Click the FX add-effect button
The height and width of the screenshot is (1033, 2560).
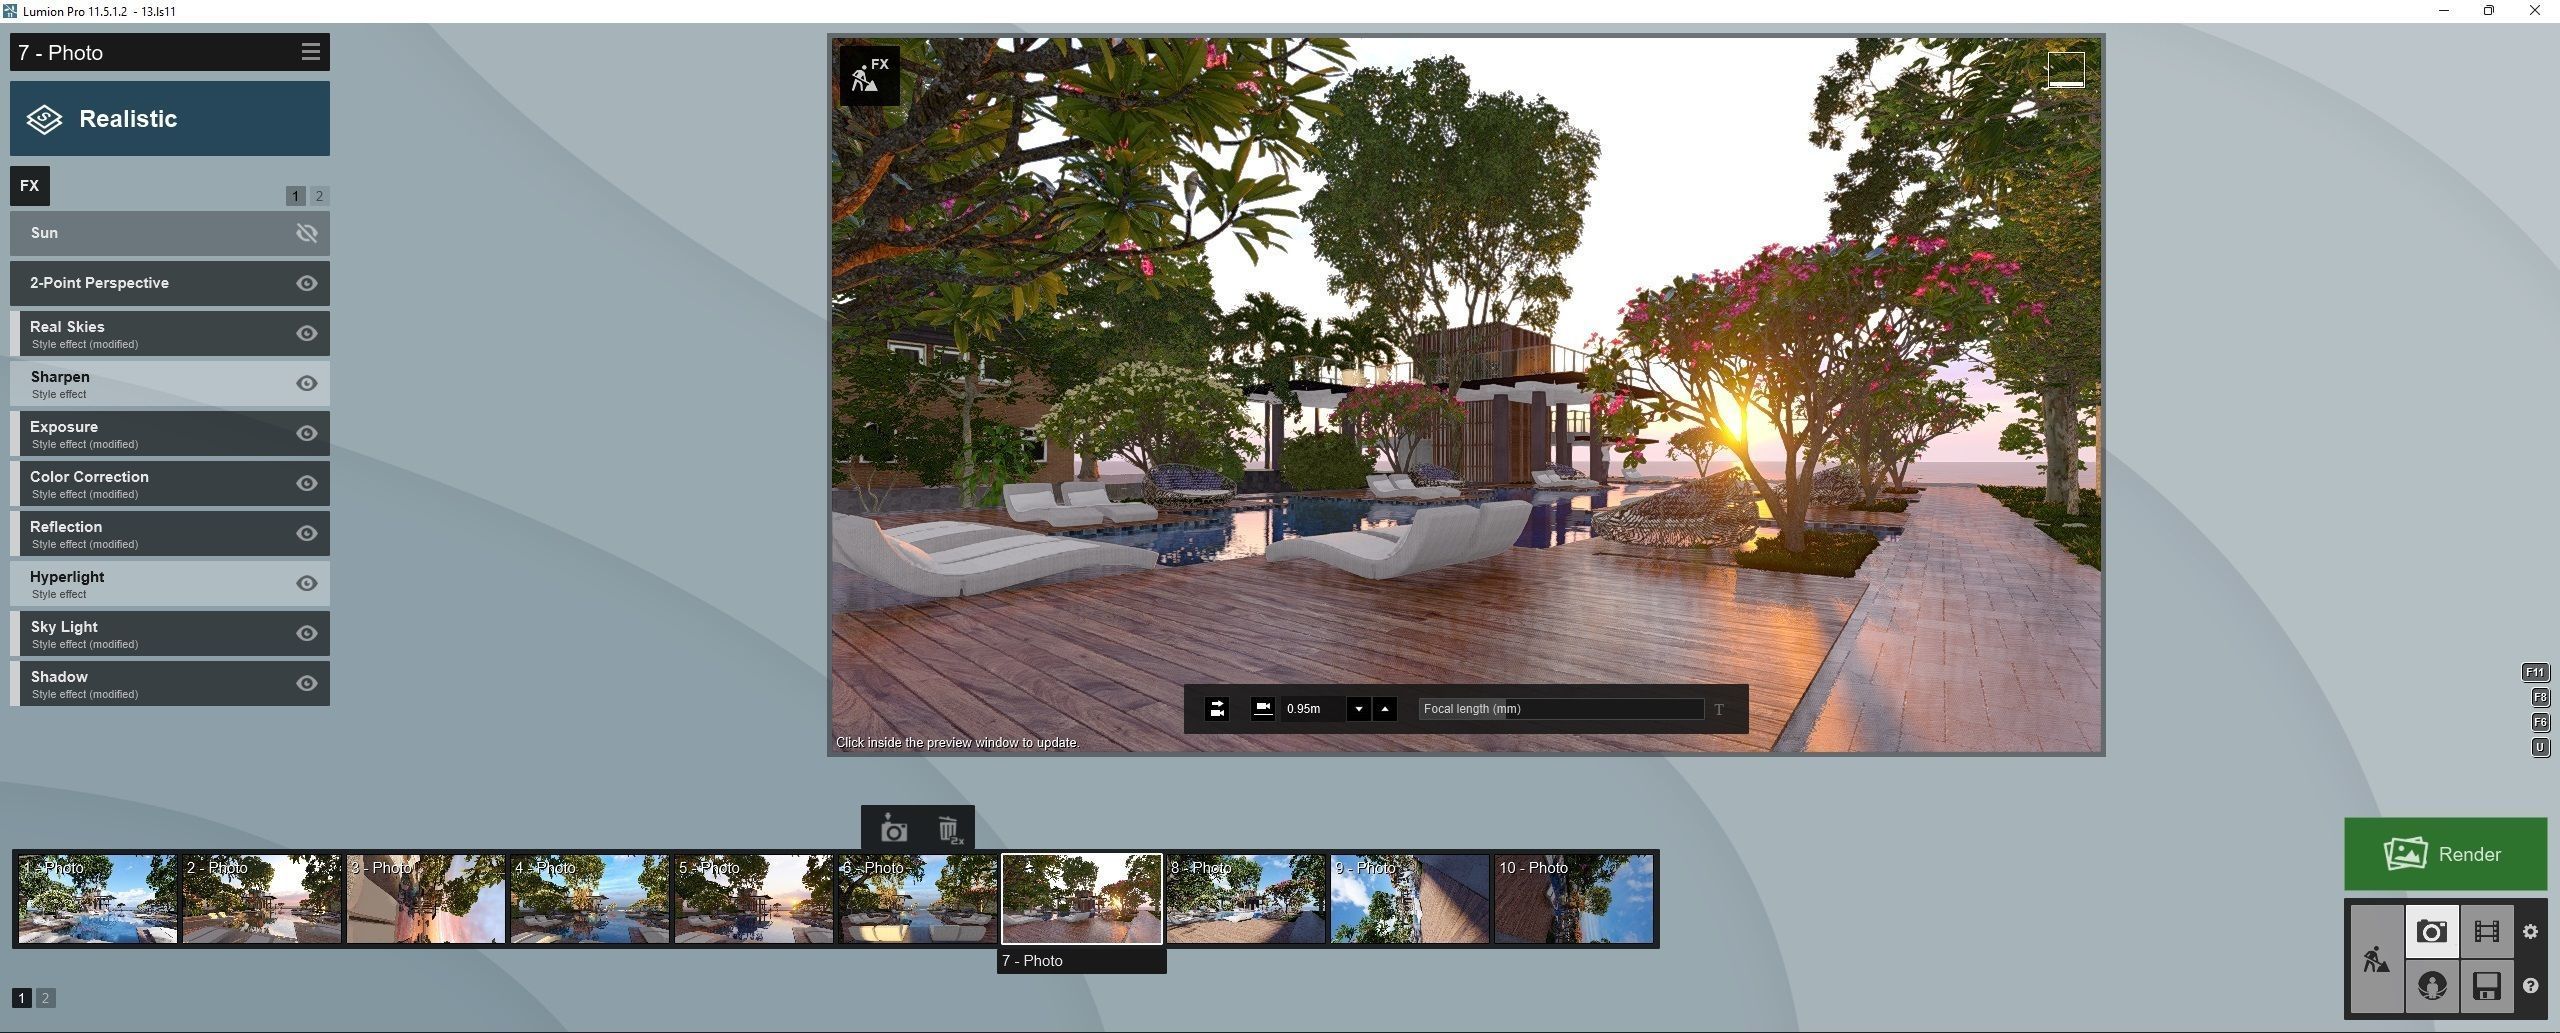point(30,186)
